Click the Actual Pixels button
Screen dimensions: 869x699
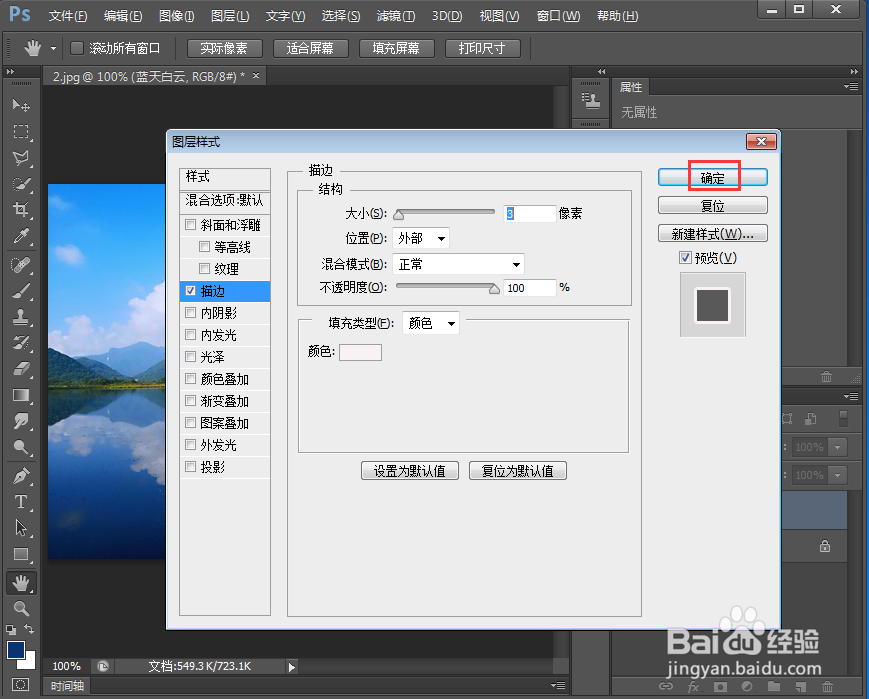[x=224, y=48]
